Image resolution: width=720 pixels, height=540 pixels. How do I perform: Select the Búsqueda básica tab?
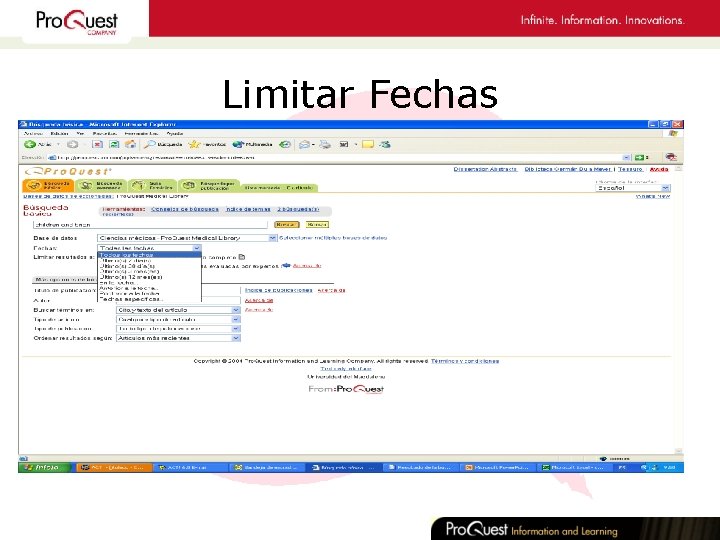(x=48, y=186)
